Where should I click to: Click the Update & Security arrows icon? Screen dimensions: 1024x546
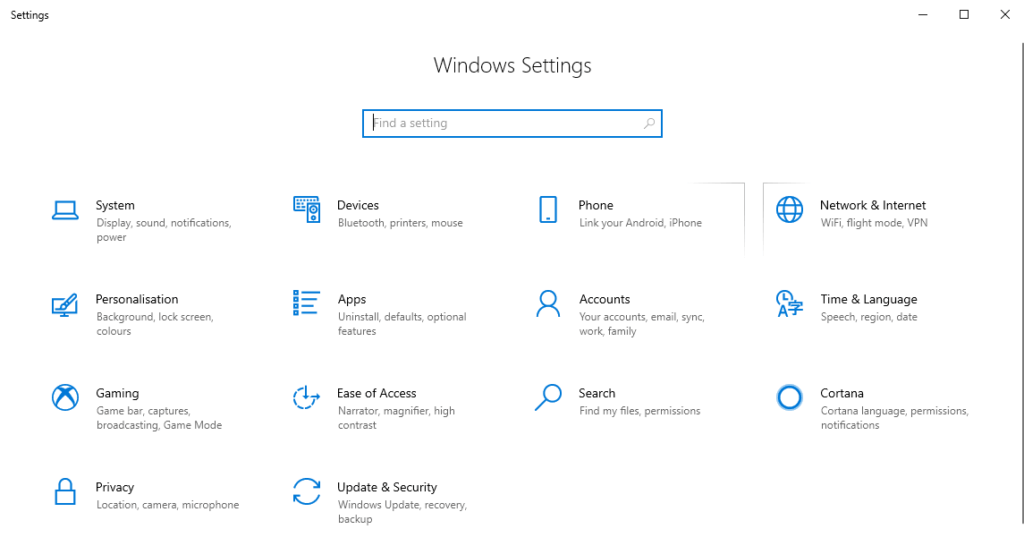click(306, 492)
